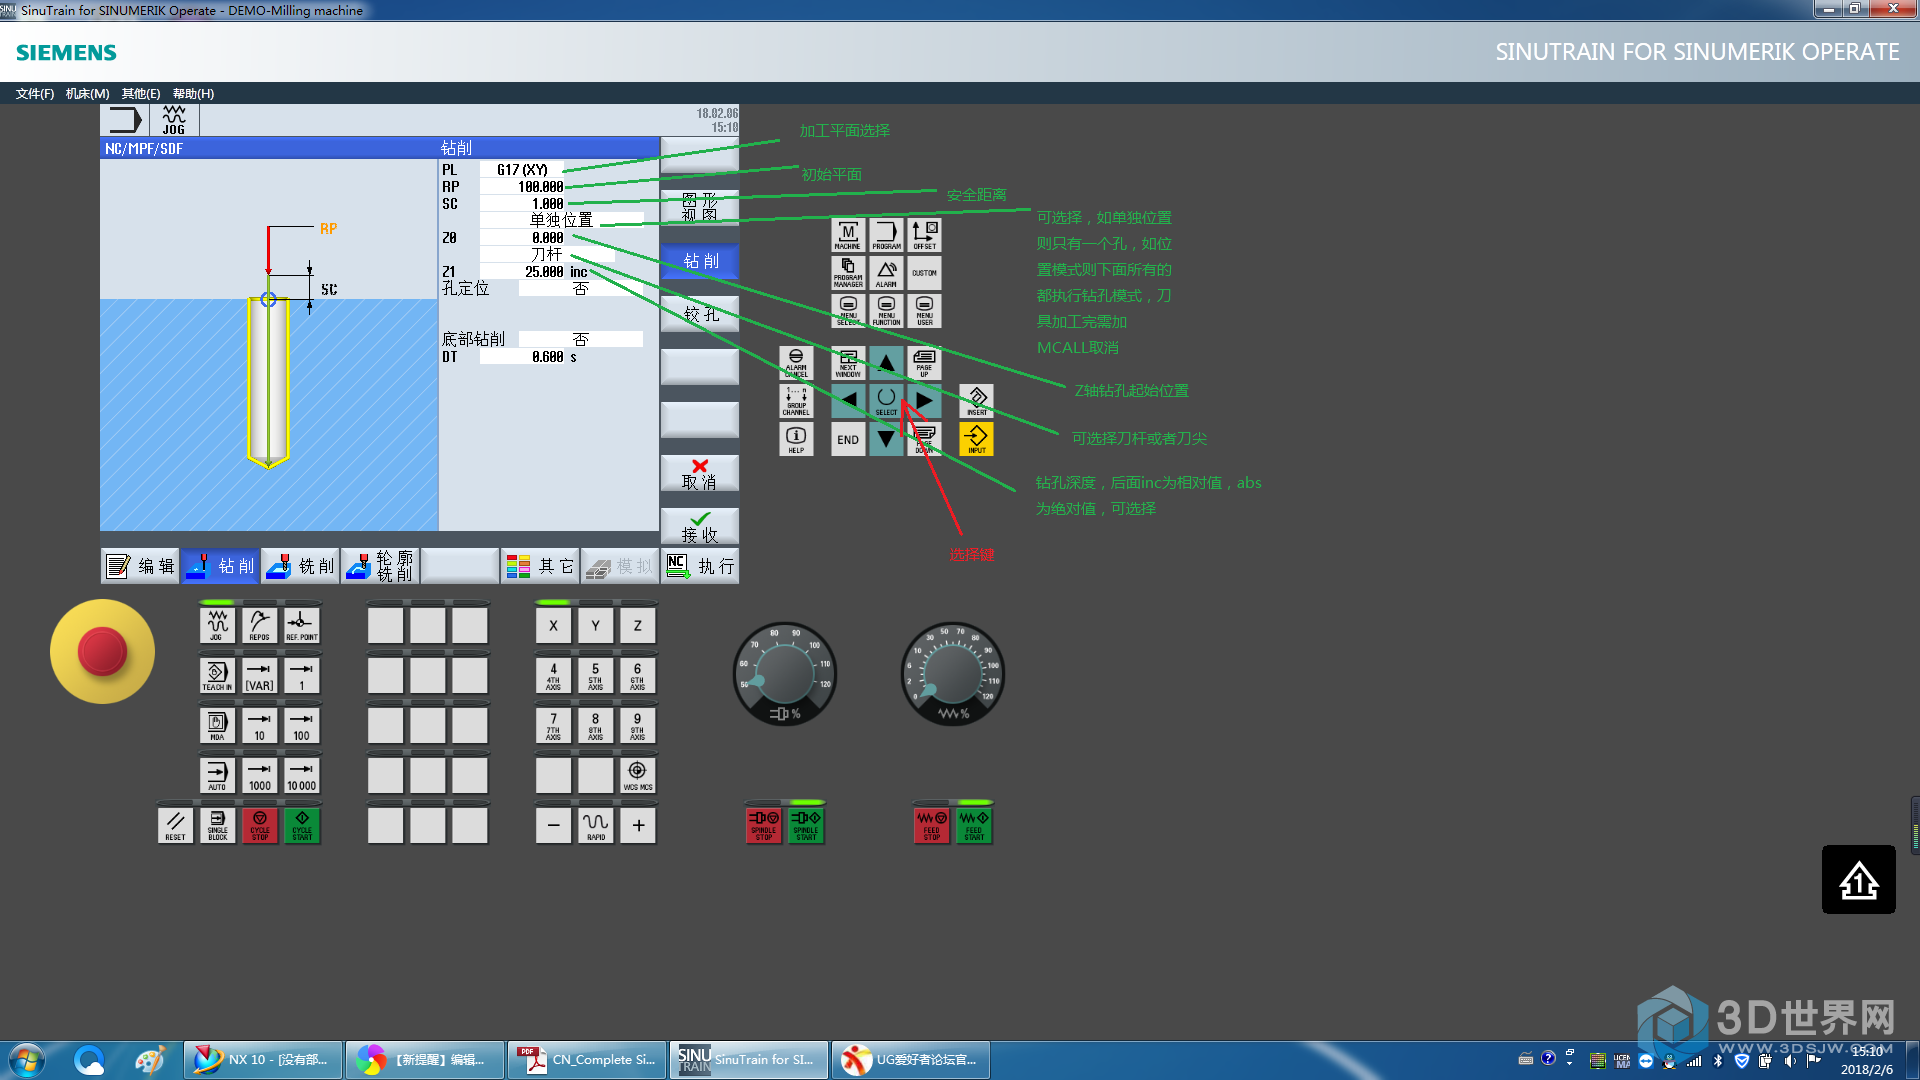Click the REPOS machine control key

pyautogui.click(x=259, y=625)
